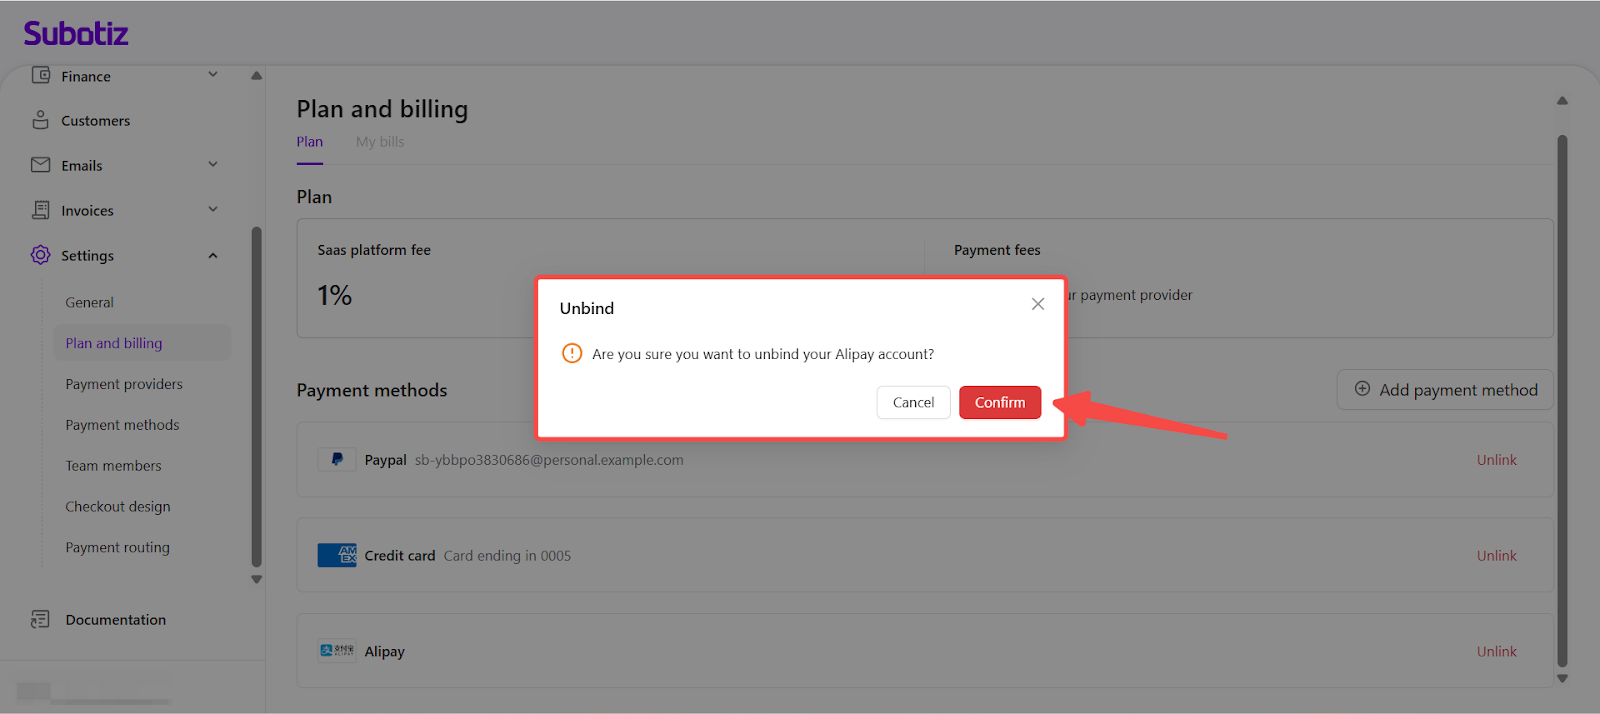Cancel the Unbind dialog
The width and height of the screenshot is (1600, 714).
tap(913, 402)
